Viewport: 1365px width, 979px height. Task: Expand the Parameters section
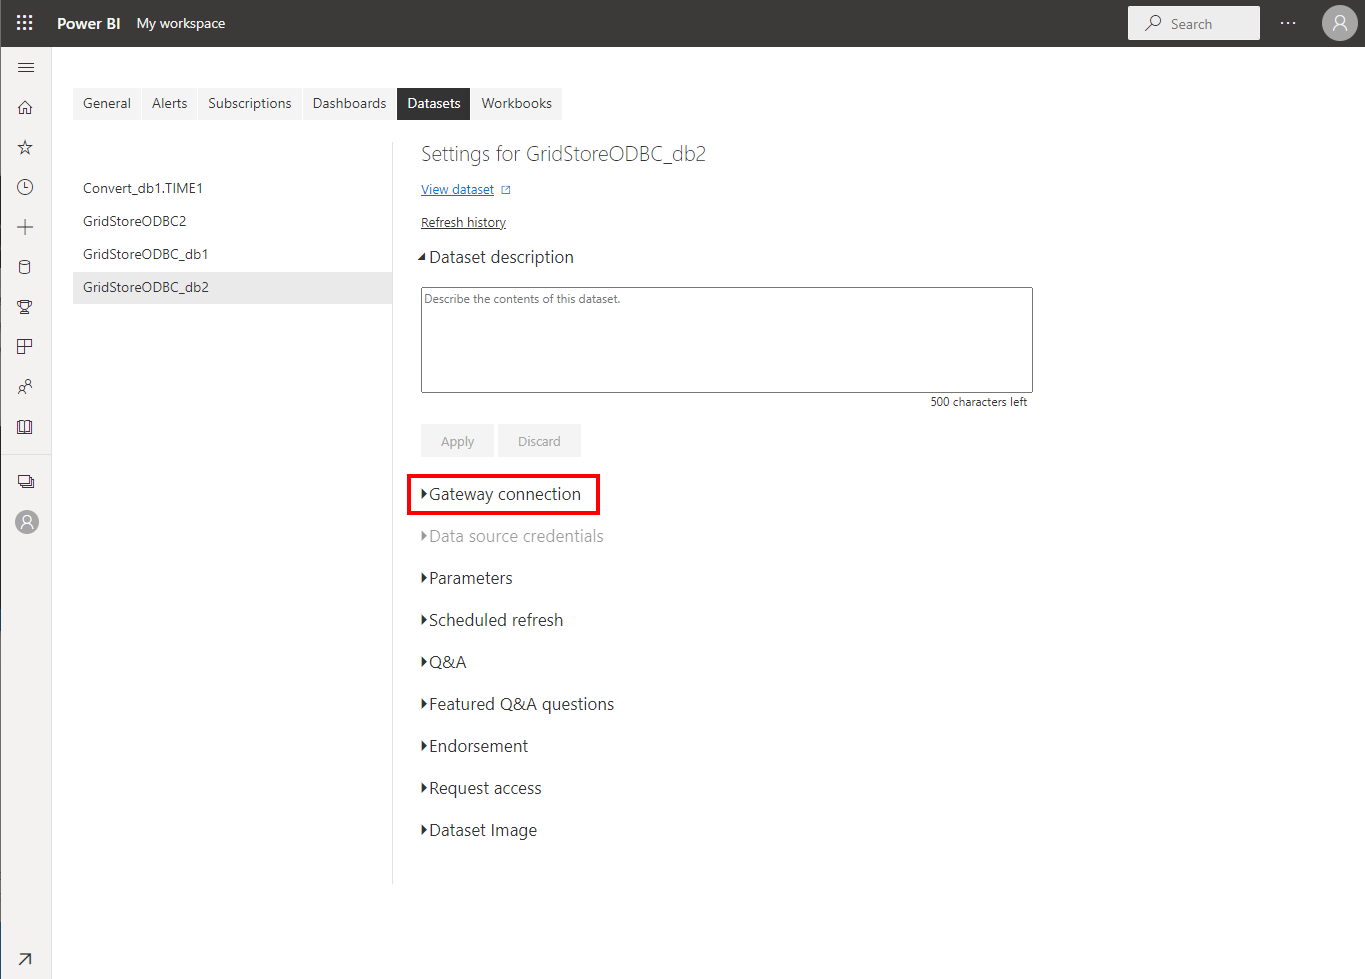[x=470, y=579]
